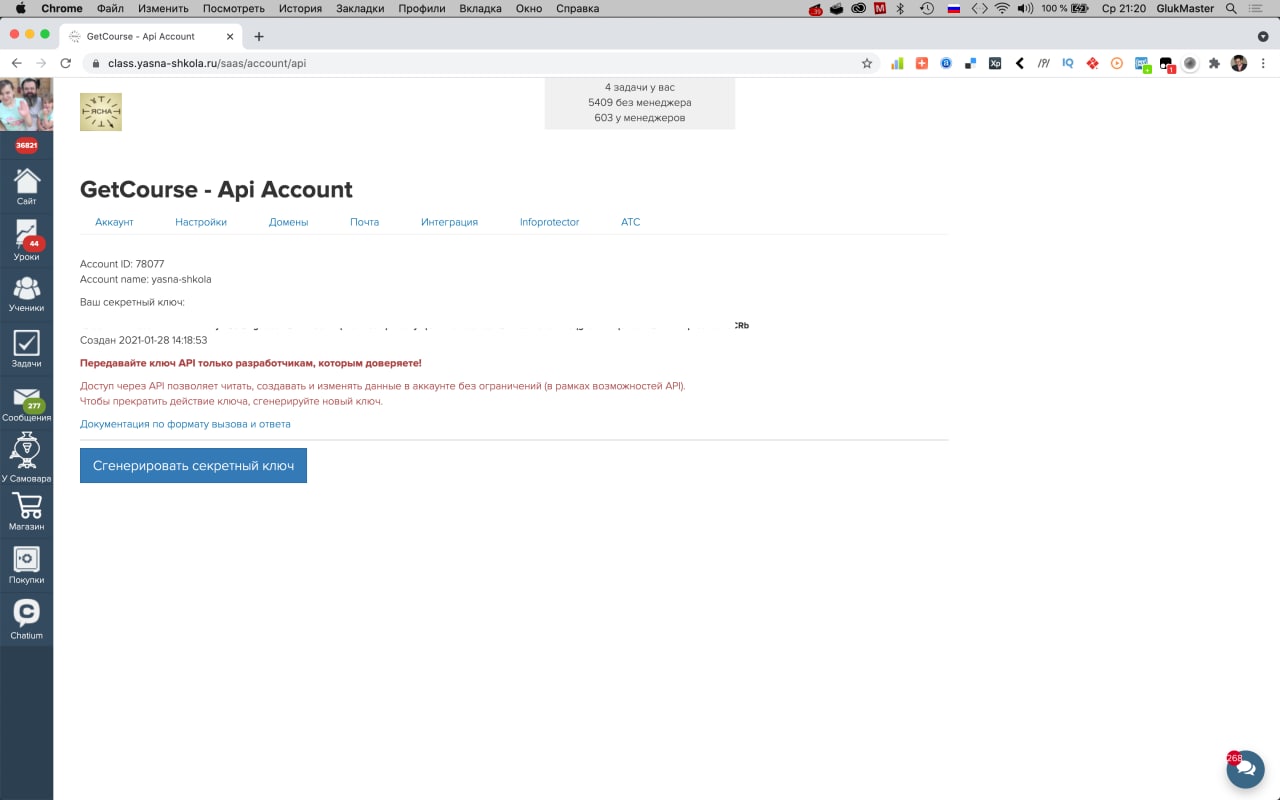This screenshot has width=1280, height=800.
Task: Open the Ученики section in sidebar
Action: tap(26, 295)
